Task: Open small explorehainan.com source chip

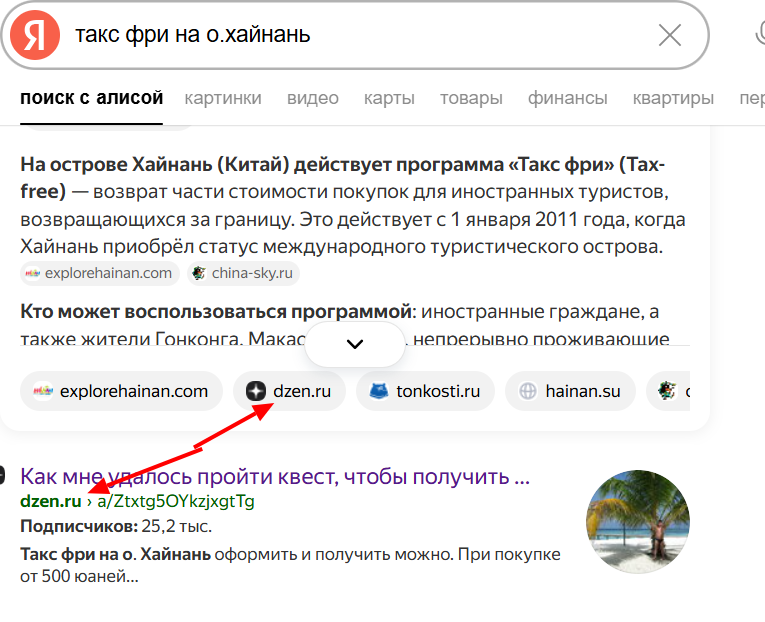Action: (100, 273)
